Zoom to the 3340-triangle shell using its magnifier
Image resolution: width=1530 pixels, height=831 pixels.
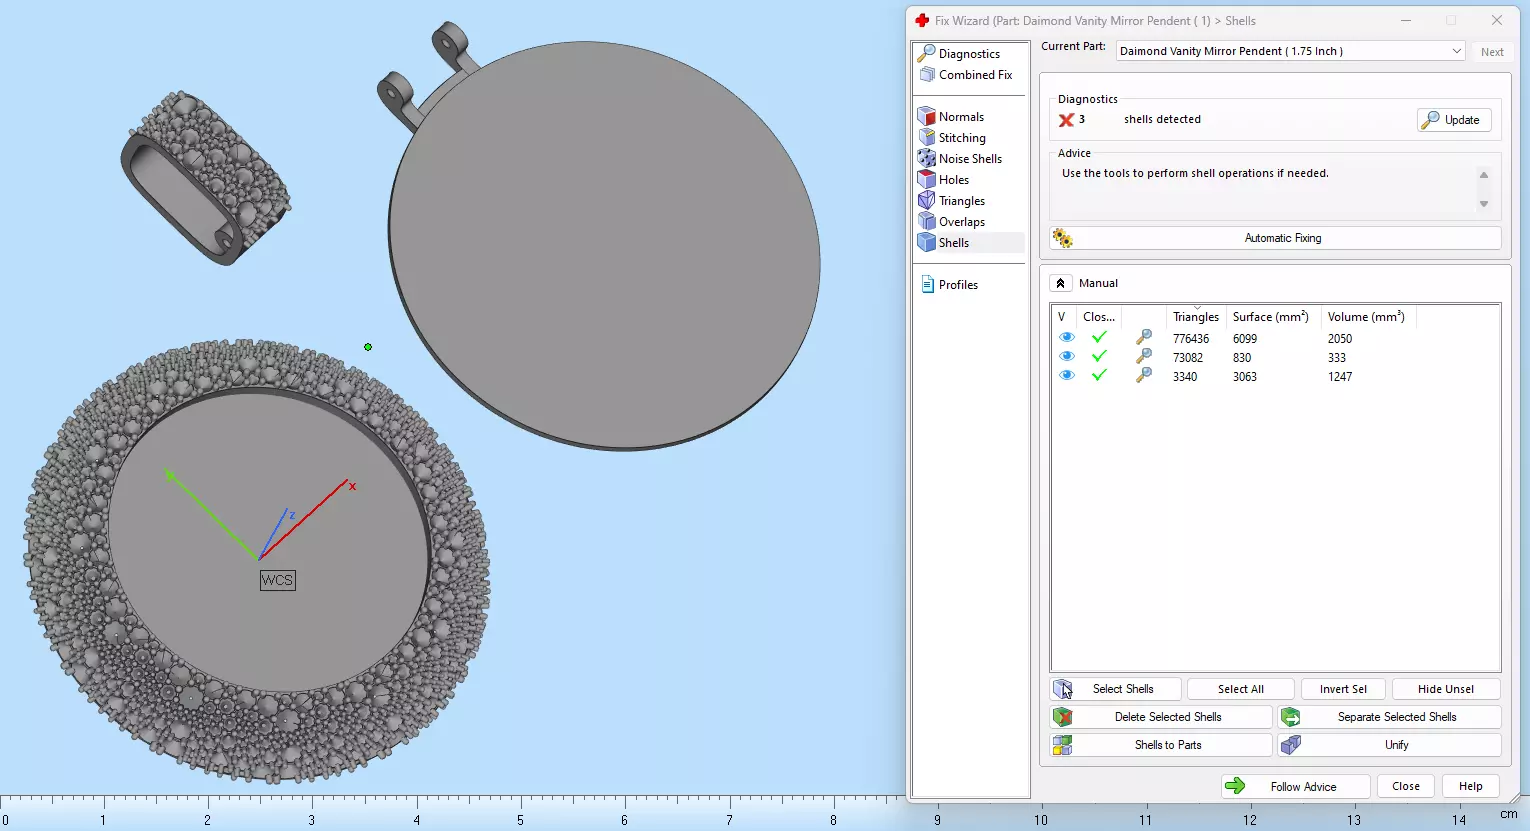point(1144,376)
